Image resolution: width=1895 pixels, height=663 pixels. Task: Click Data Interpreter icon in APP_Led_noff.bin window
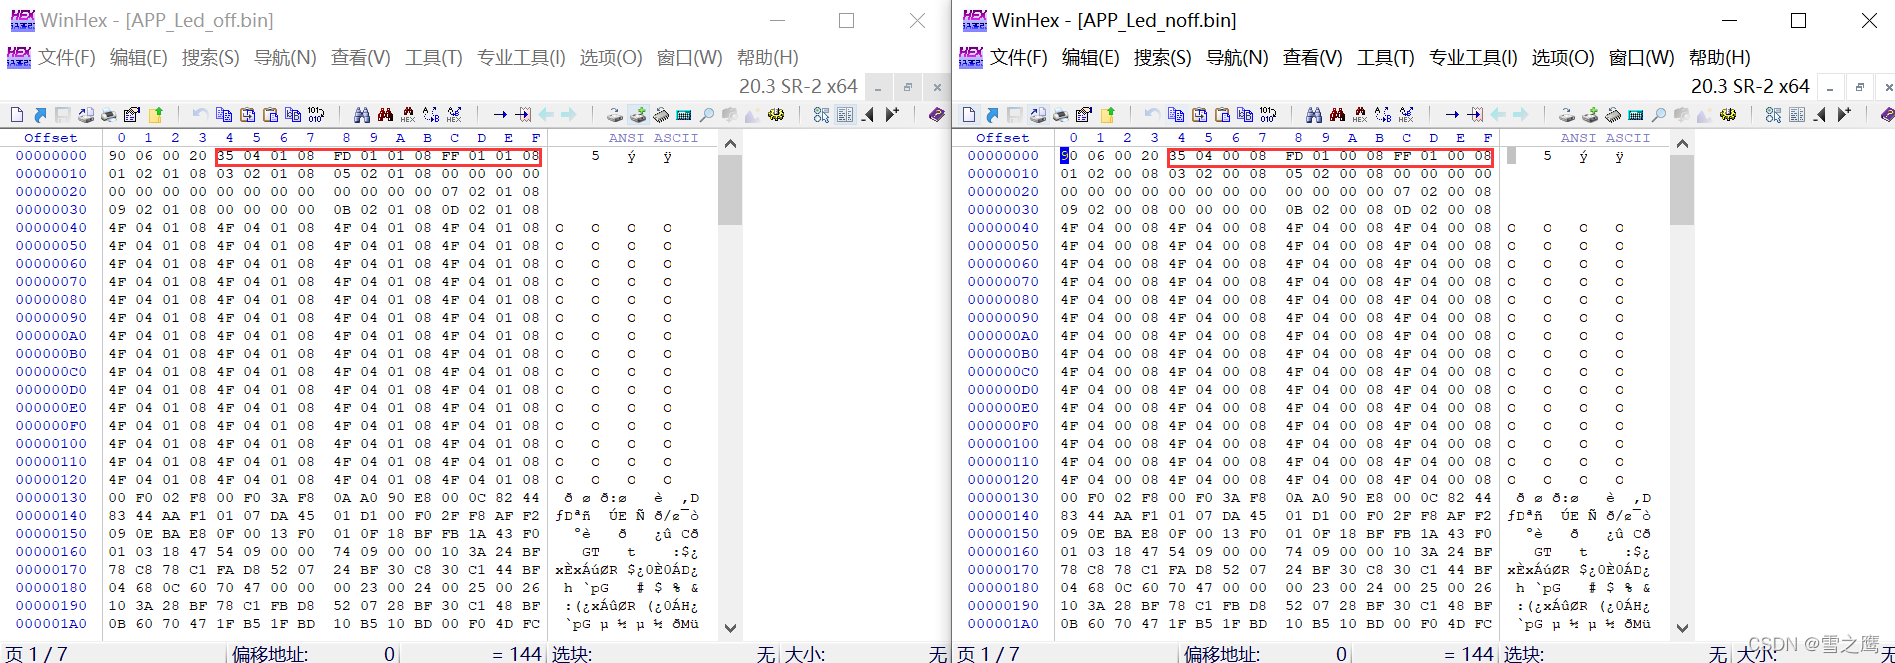(x=1798, y=115)
